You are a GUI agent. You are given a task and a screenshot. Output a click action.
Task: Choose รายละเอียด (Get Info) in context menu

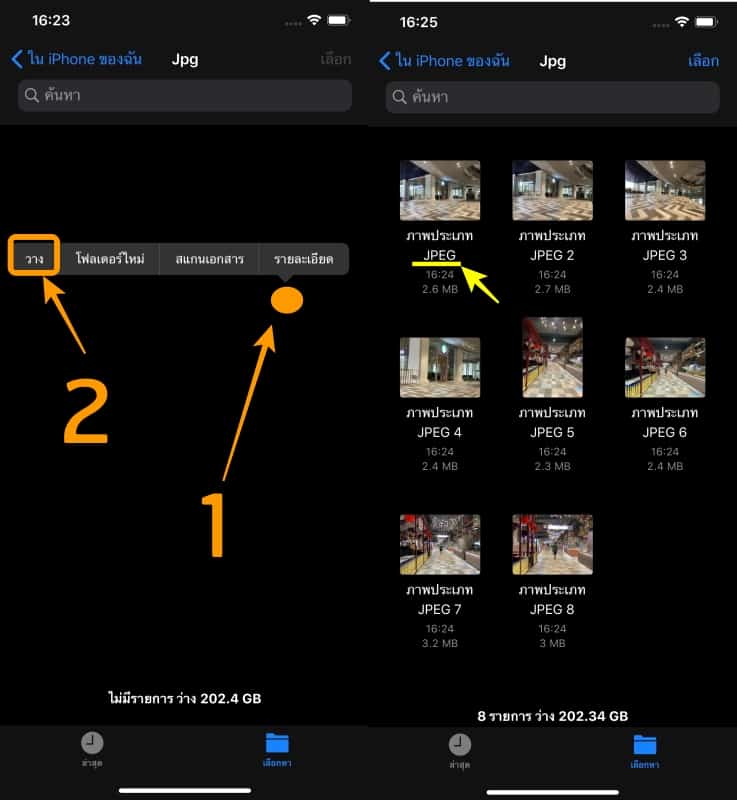tap(303, 259)
